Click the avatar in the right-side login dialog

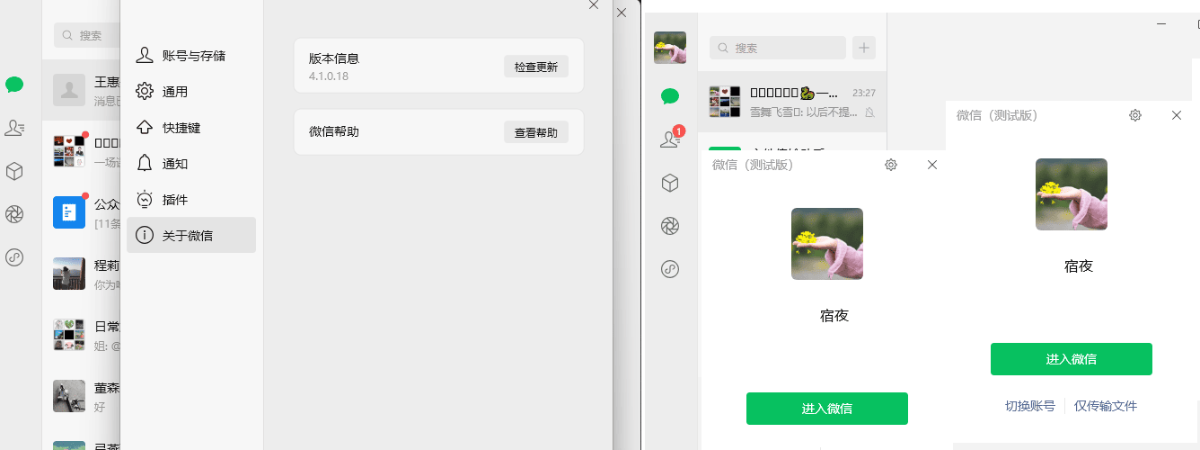coord(1071,194)
